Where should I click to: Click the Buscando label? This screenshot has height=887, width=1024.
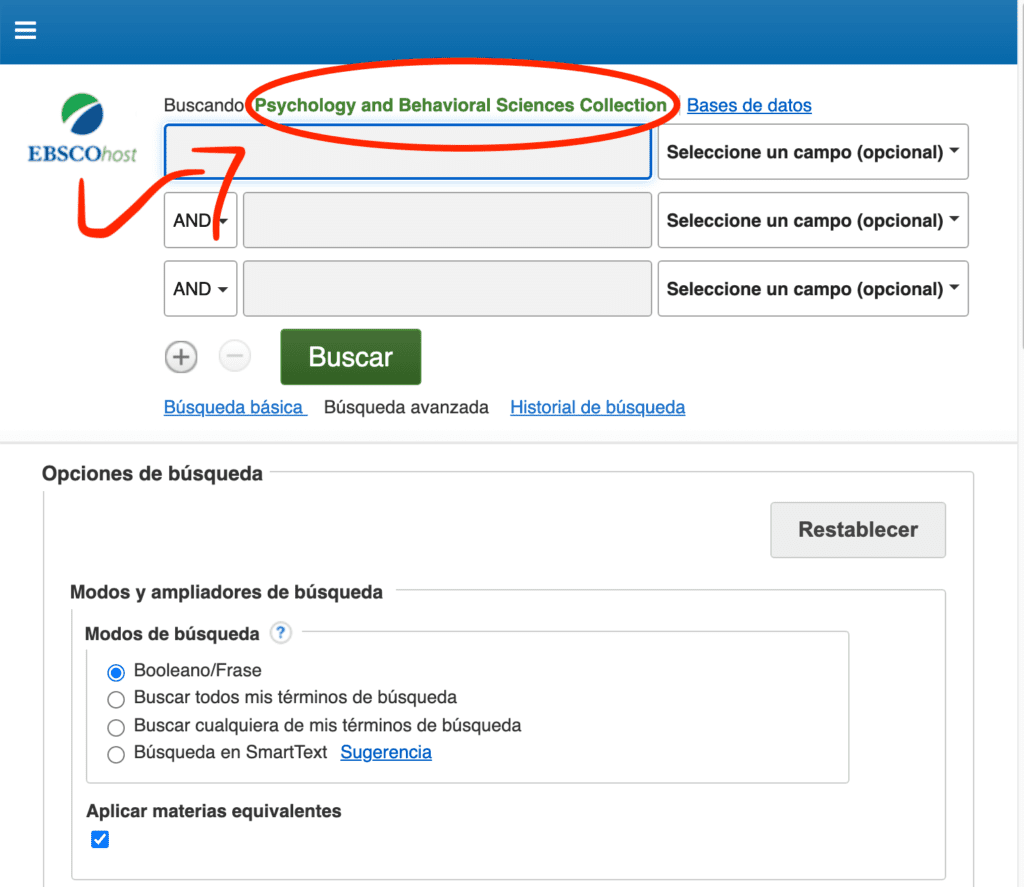pyautogui.click(x=204, y=105)
